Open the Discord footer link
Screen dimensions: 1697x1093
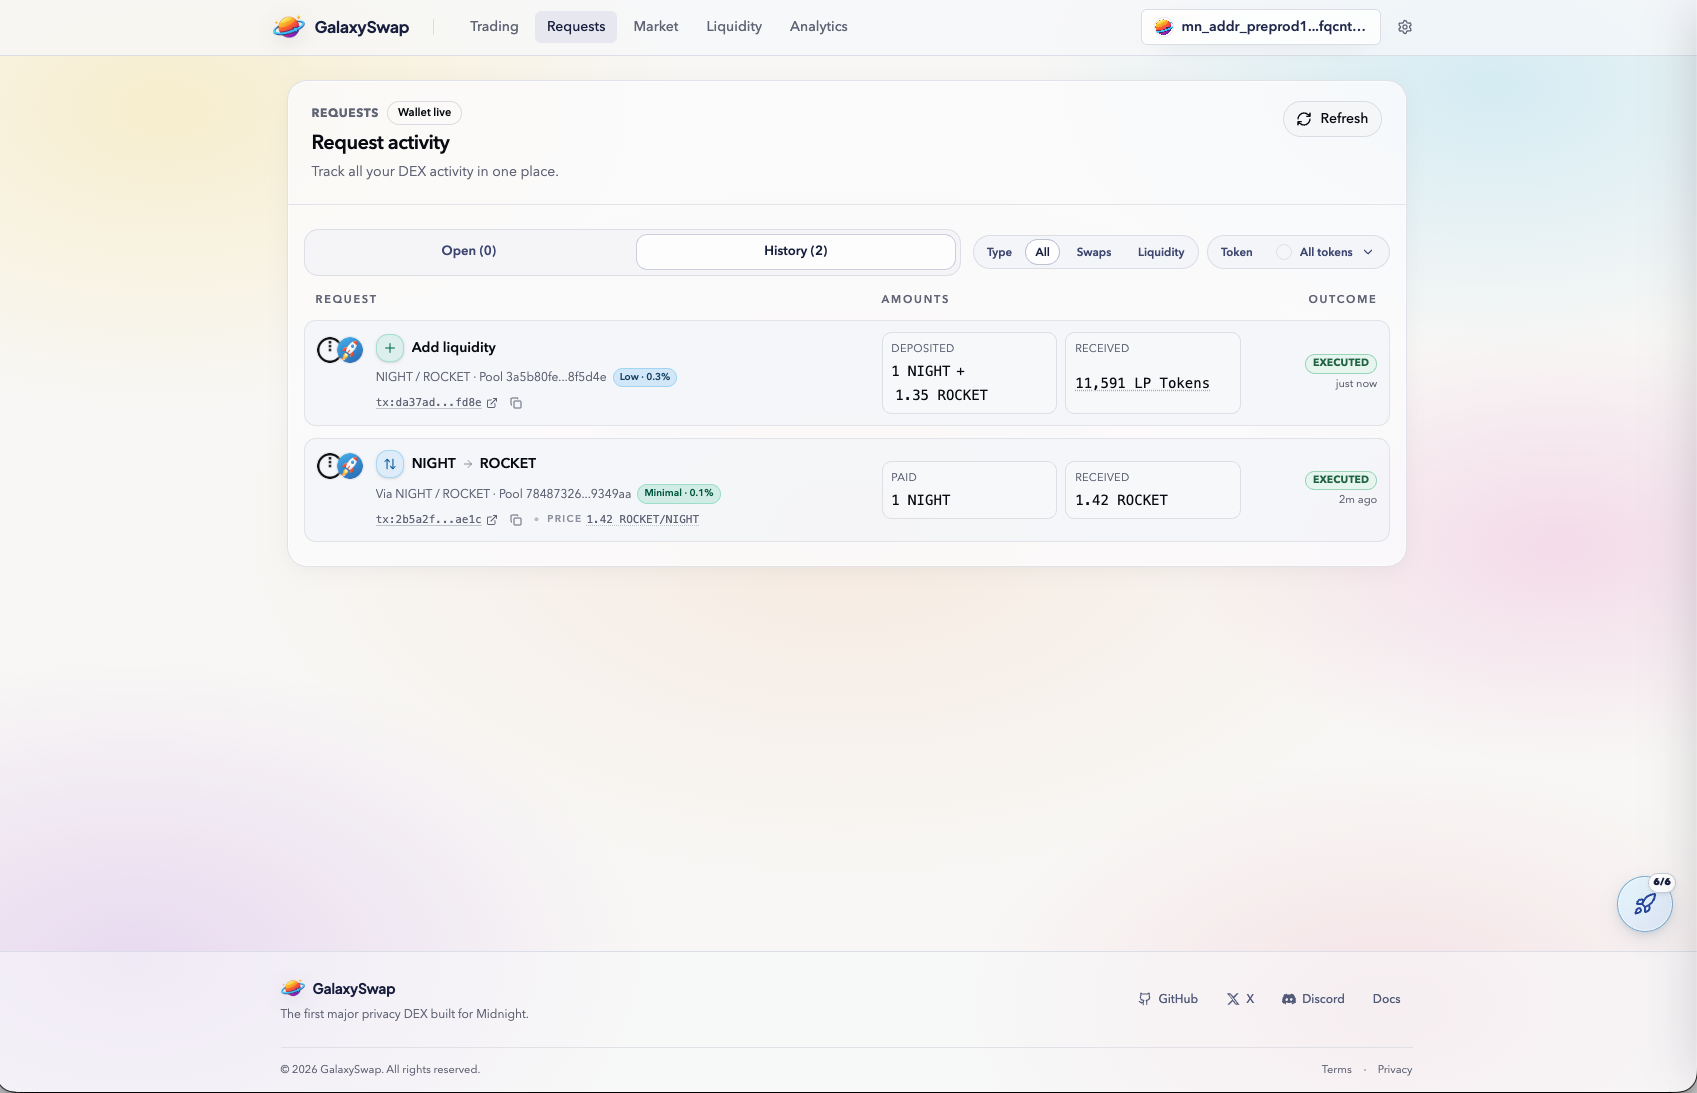coord(1313,999)
